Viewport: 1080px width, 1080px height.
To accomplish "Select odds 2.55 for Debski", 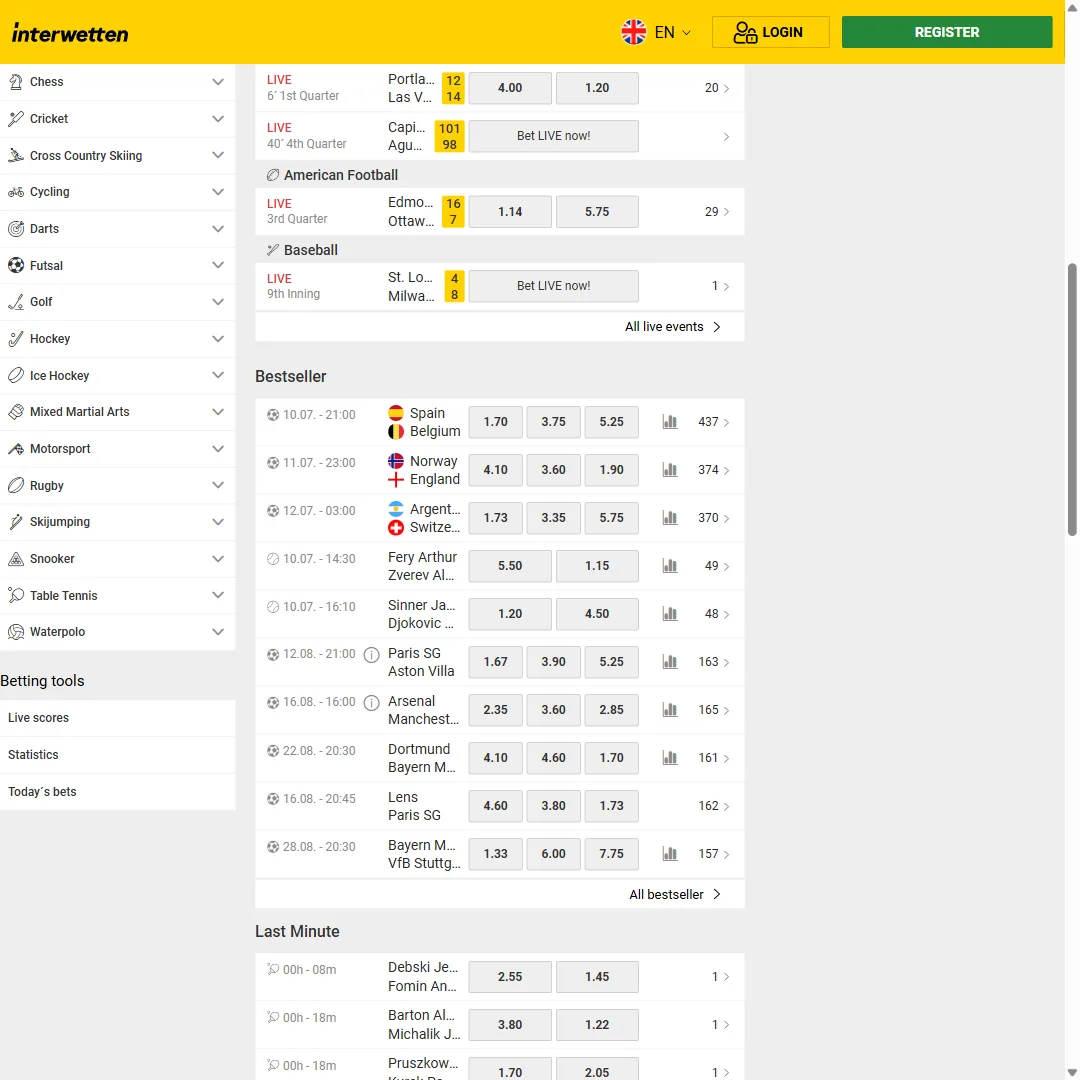I will pyautogui.click(x=510, y=977).
